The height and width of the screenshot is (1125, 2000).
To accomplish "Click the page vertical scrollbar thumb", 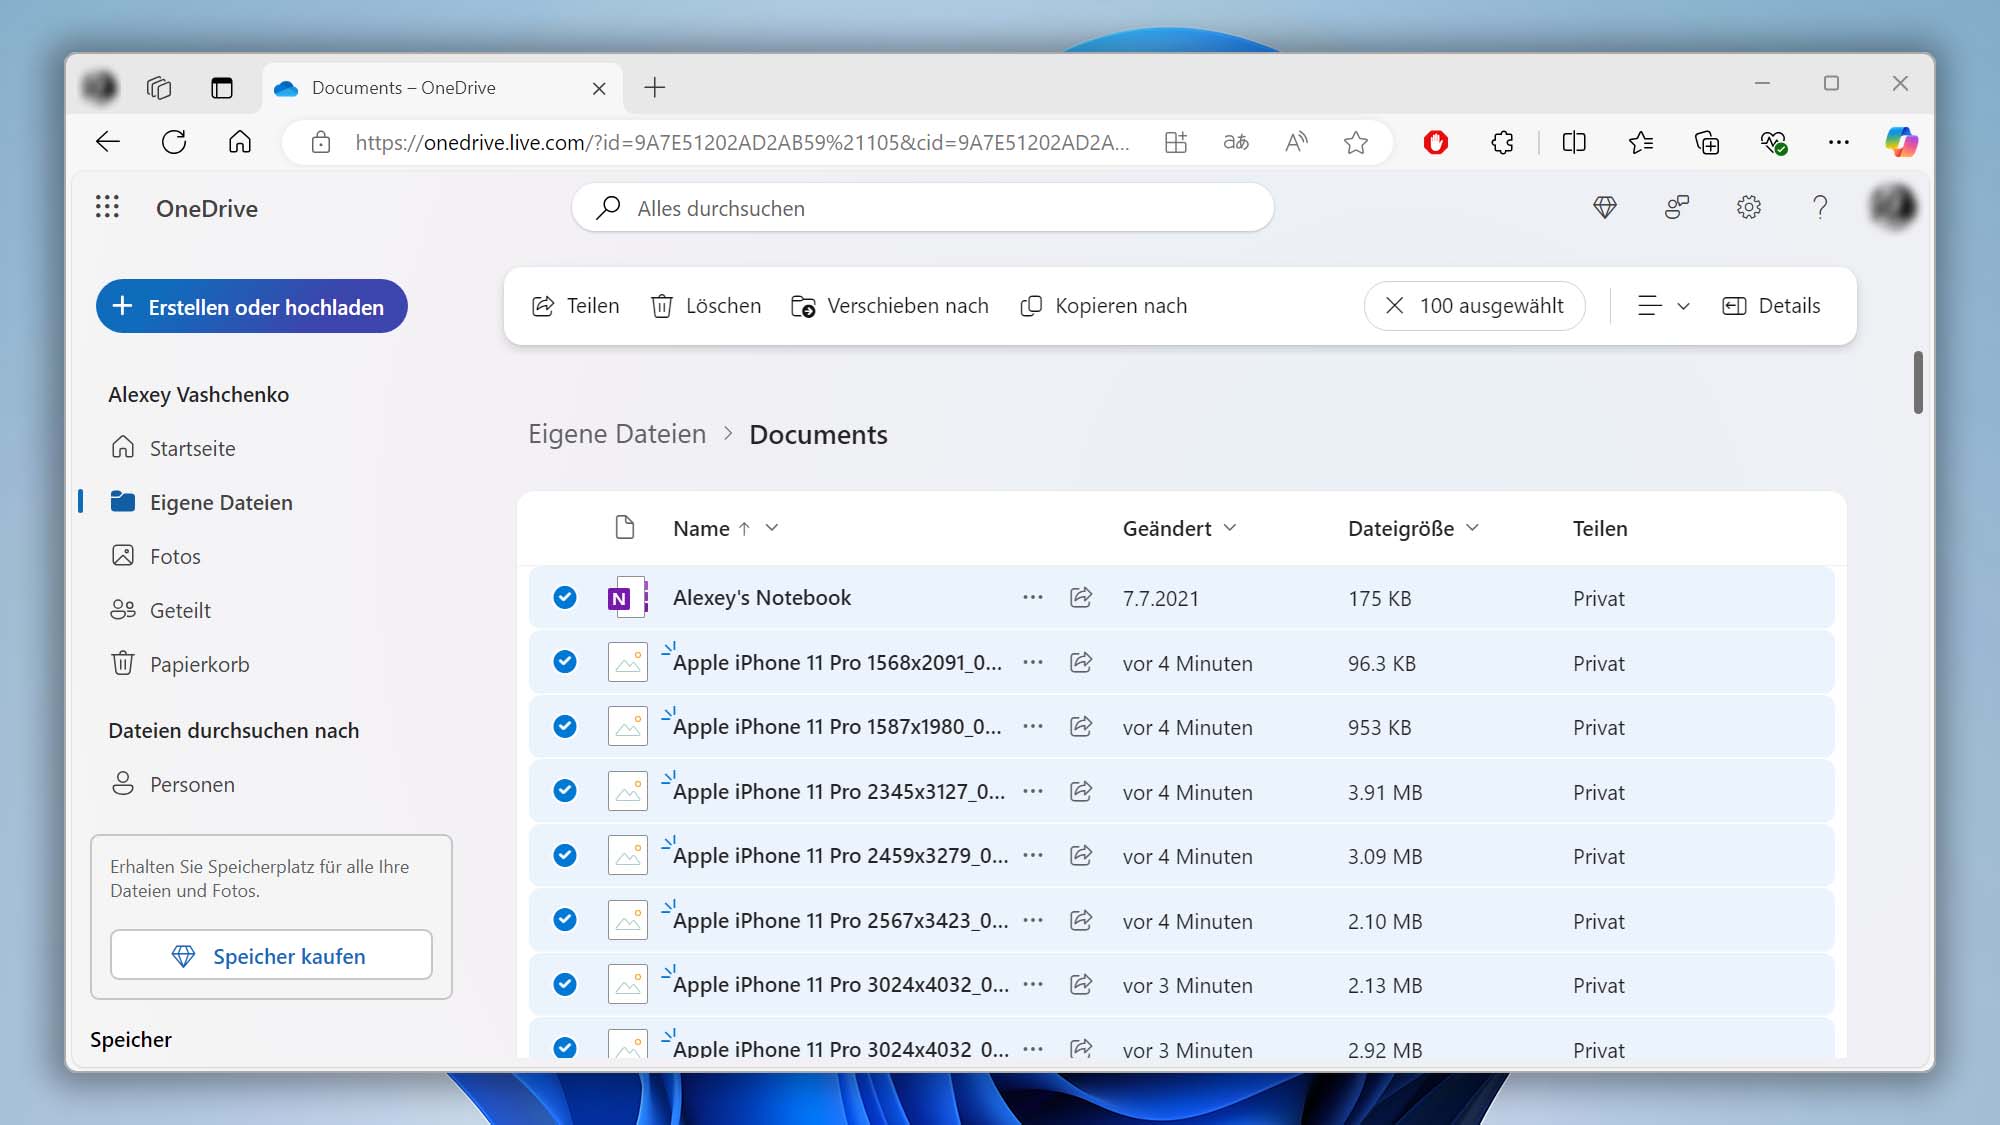I will click(1918, 381).
